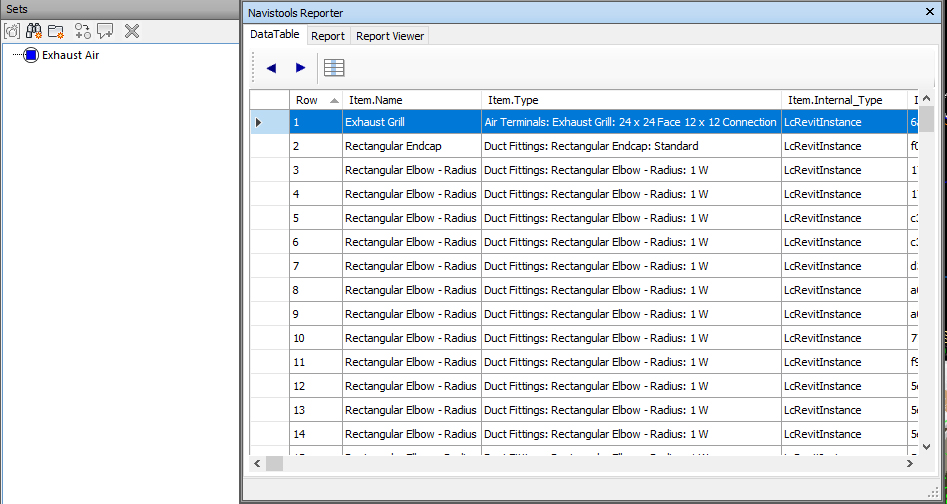947x504 pixels.
Task: Select the Item.Name cell in row 4
Action: (412, 194)
